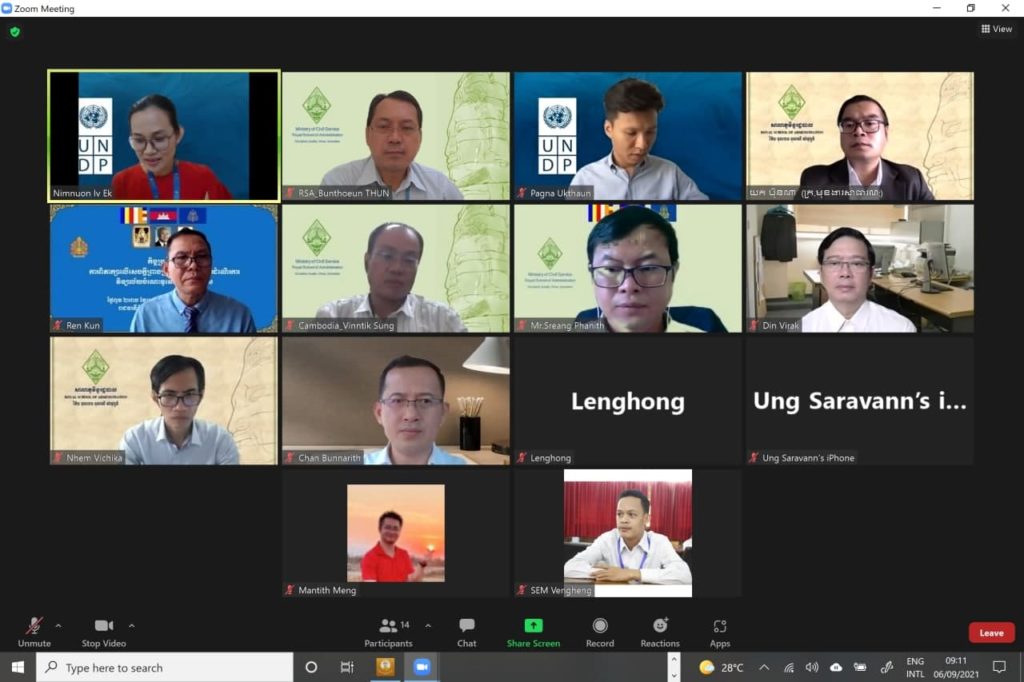Open Windows Task View
This screenshot has height=682, width=1024.
(347, 667)
